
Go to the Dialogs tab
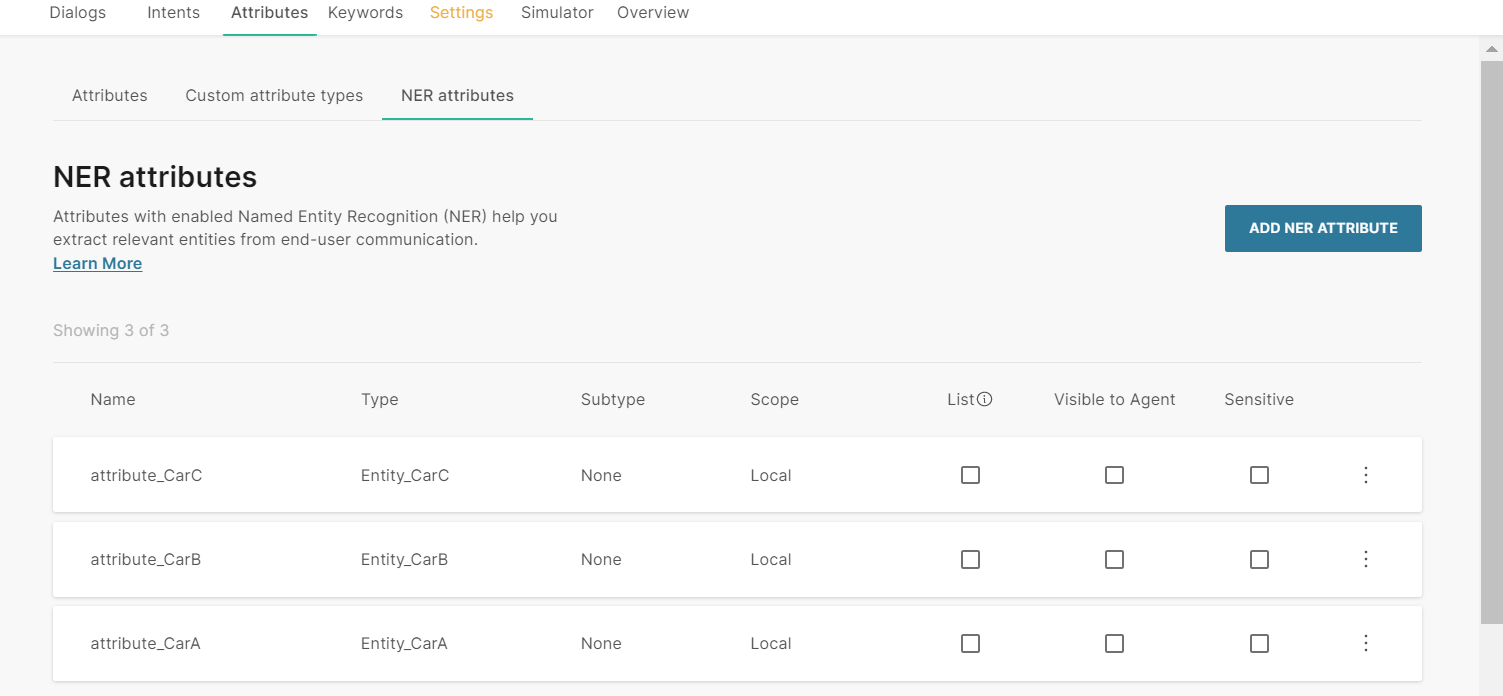pos(77,13)
